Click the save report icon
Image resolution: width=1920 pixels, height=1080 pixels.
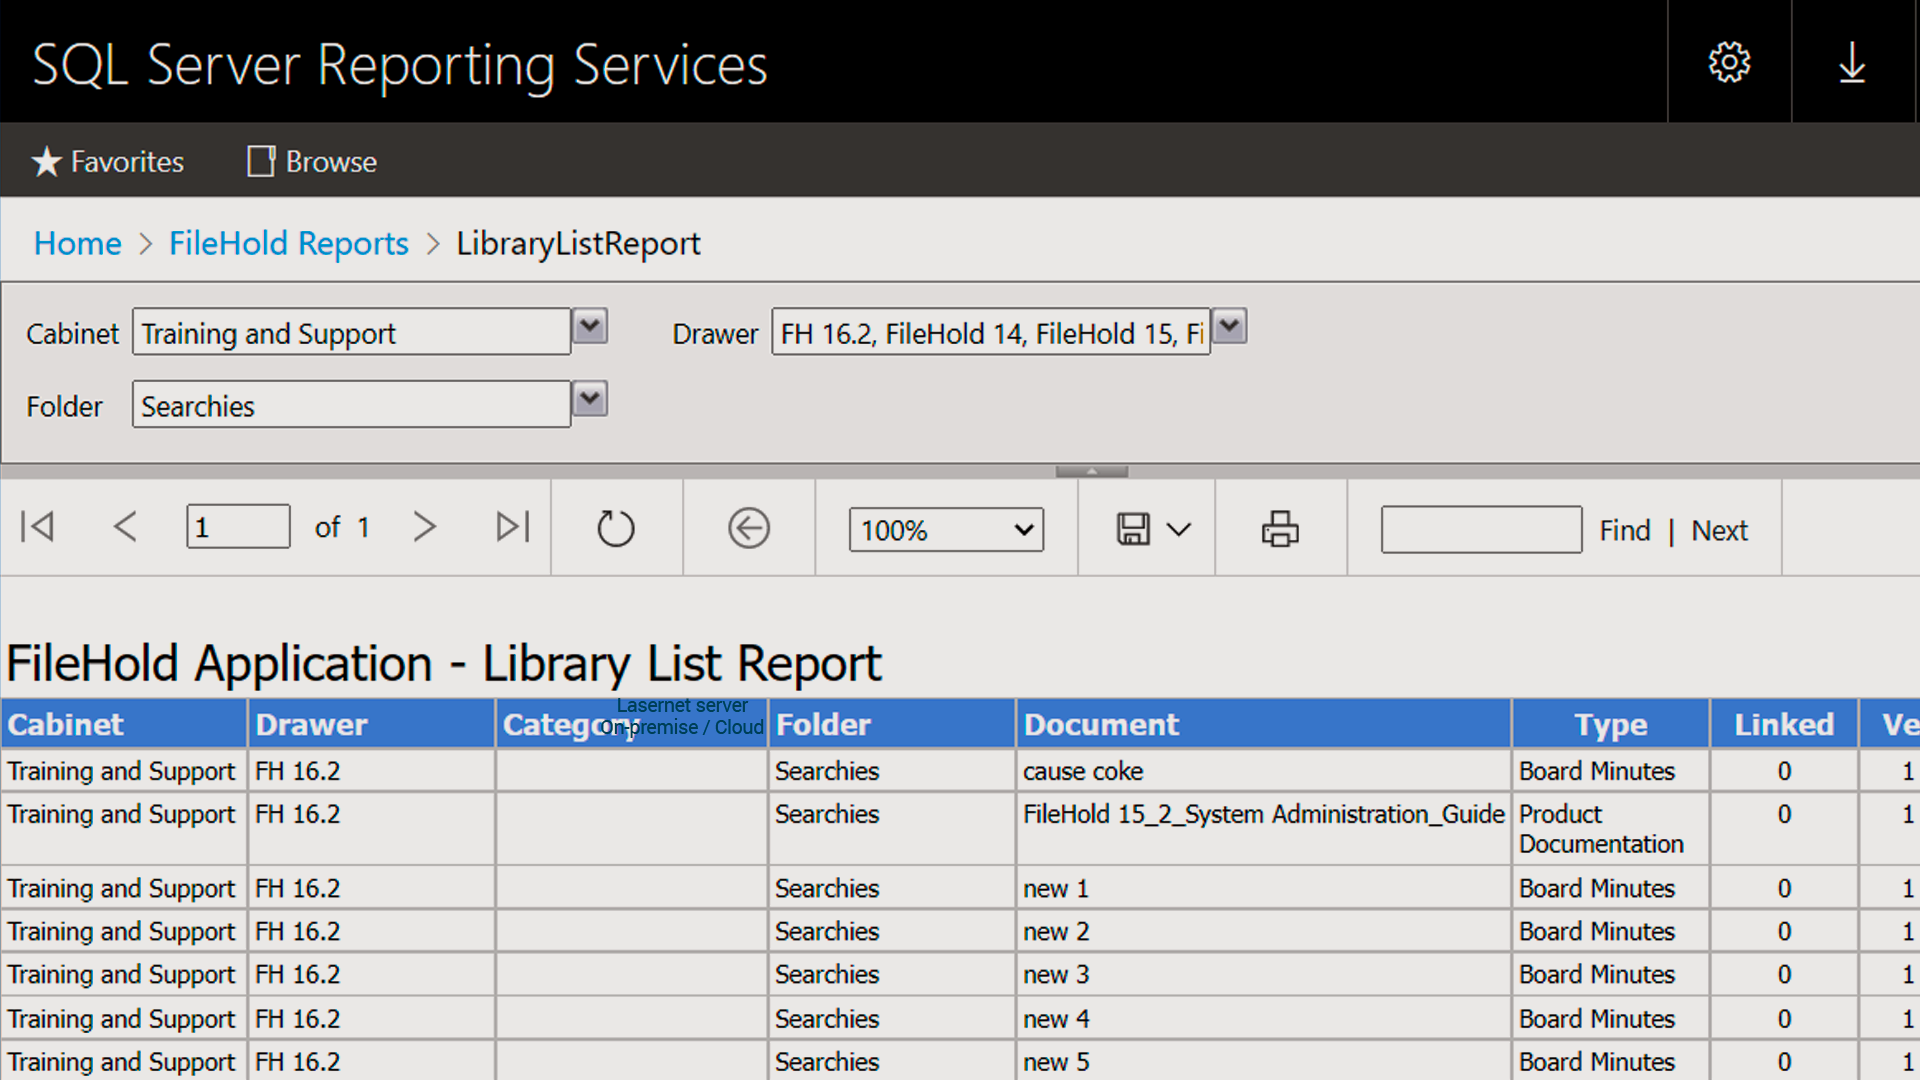pos(1133,529)
